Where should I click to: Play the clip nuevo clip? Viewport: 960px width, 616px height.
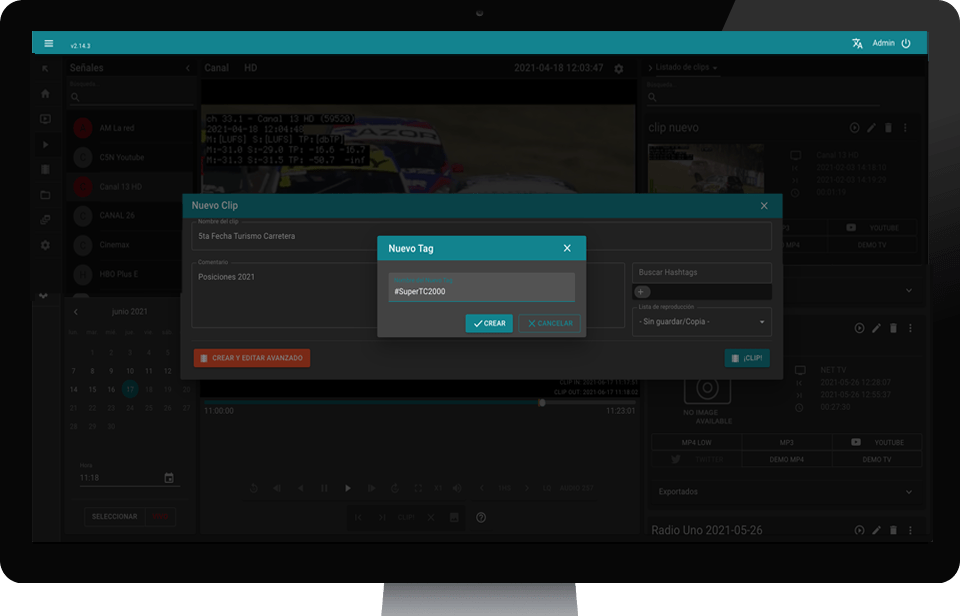[855, 128]
